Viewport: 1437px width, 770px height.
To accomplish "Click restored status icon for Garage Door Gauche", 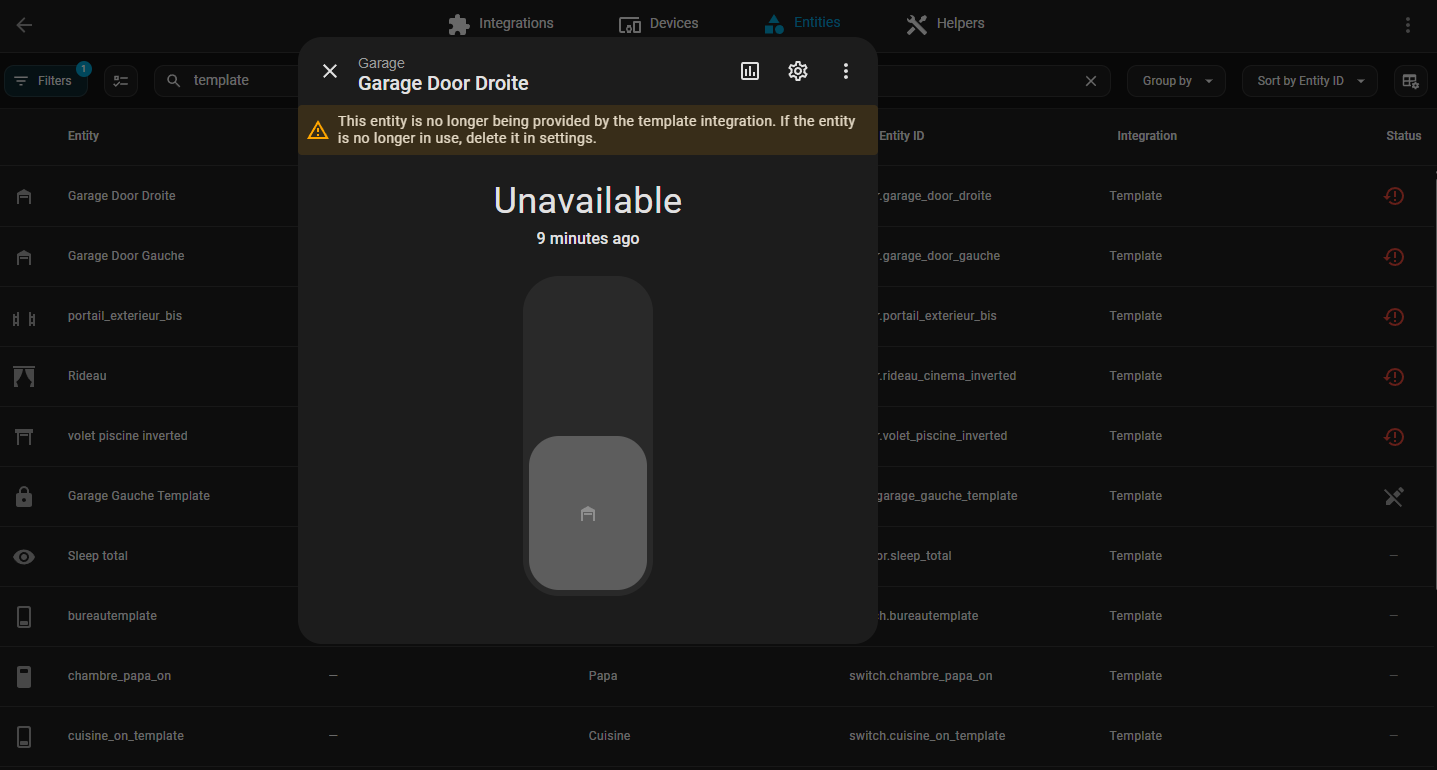I will pyautogui.click(x=1394, y=257).
